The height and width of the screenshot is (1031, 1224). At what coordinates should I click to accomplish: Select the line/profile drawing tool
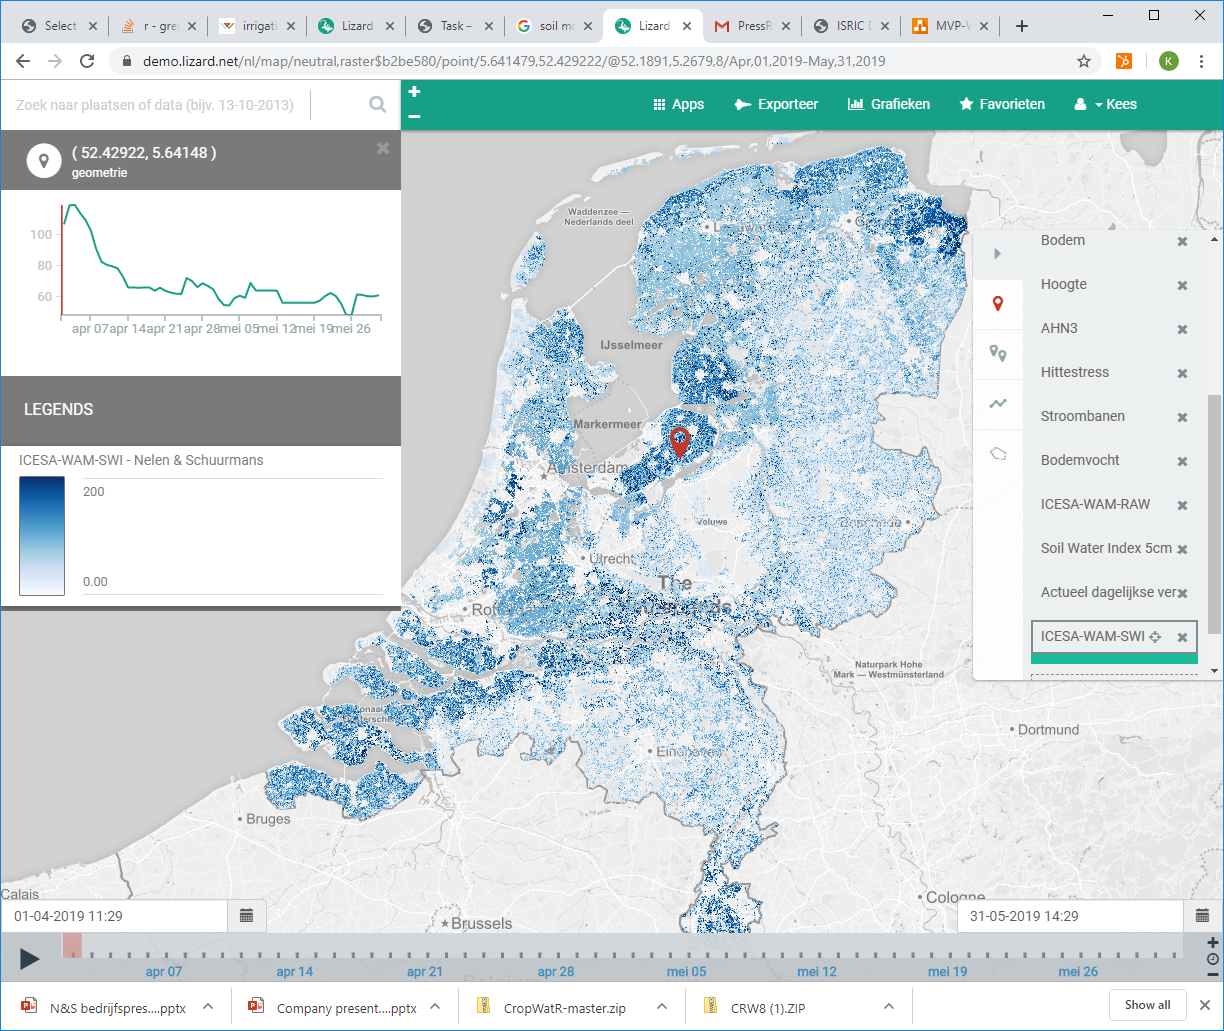click(x=997, y=404)
